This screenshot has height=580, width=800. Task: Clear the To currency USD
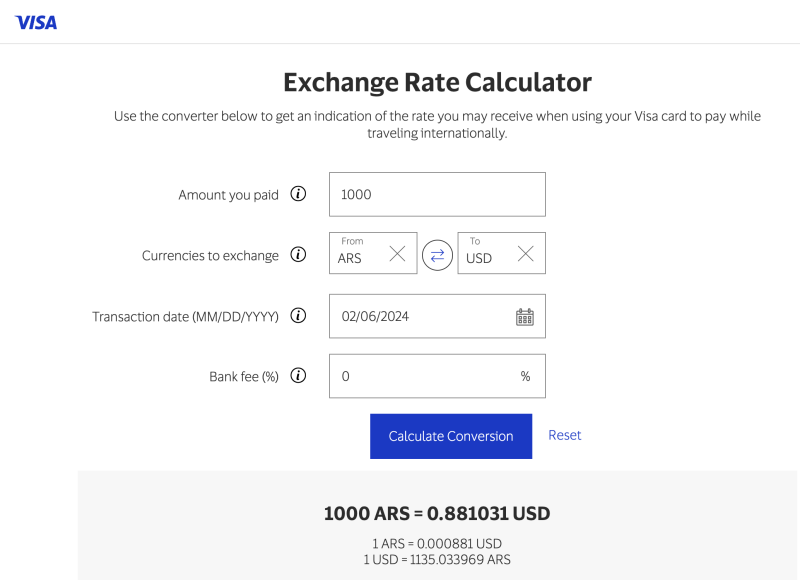point(525,254)
